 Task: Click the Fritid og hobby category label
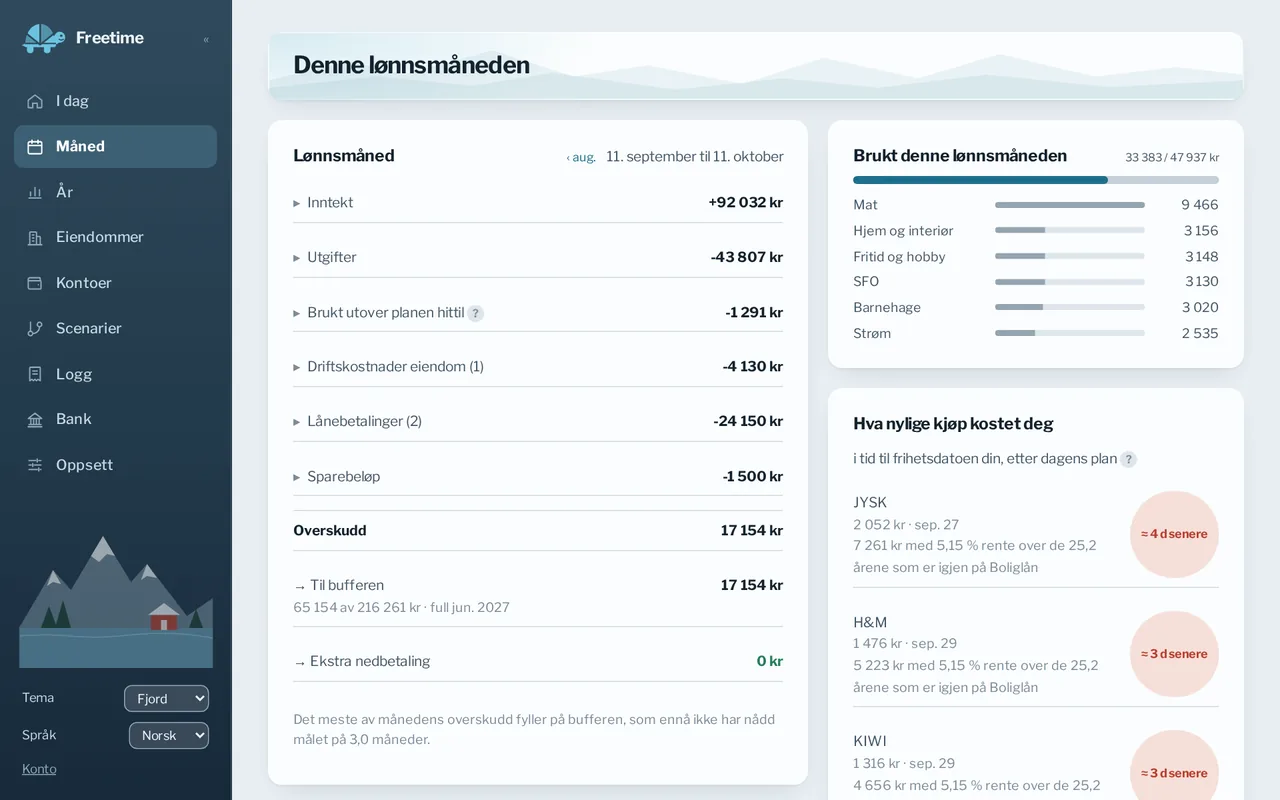point(899,257)
